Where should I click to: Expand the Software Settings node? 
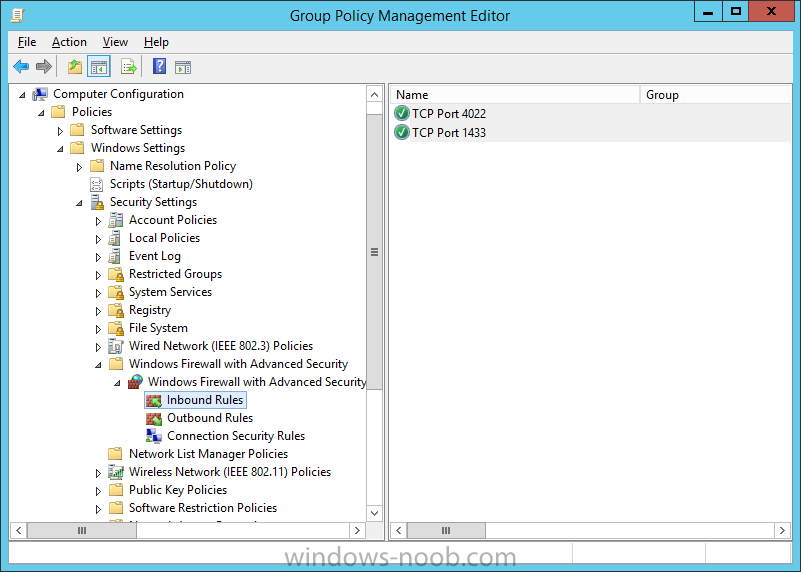point(60,131)
